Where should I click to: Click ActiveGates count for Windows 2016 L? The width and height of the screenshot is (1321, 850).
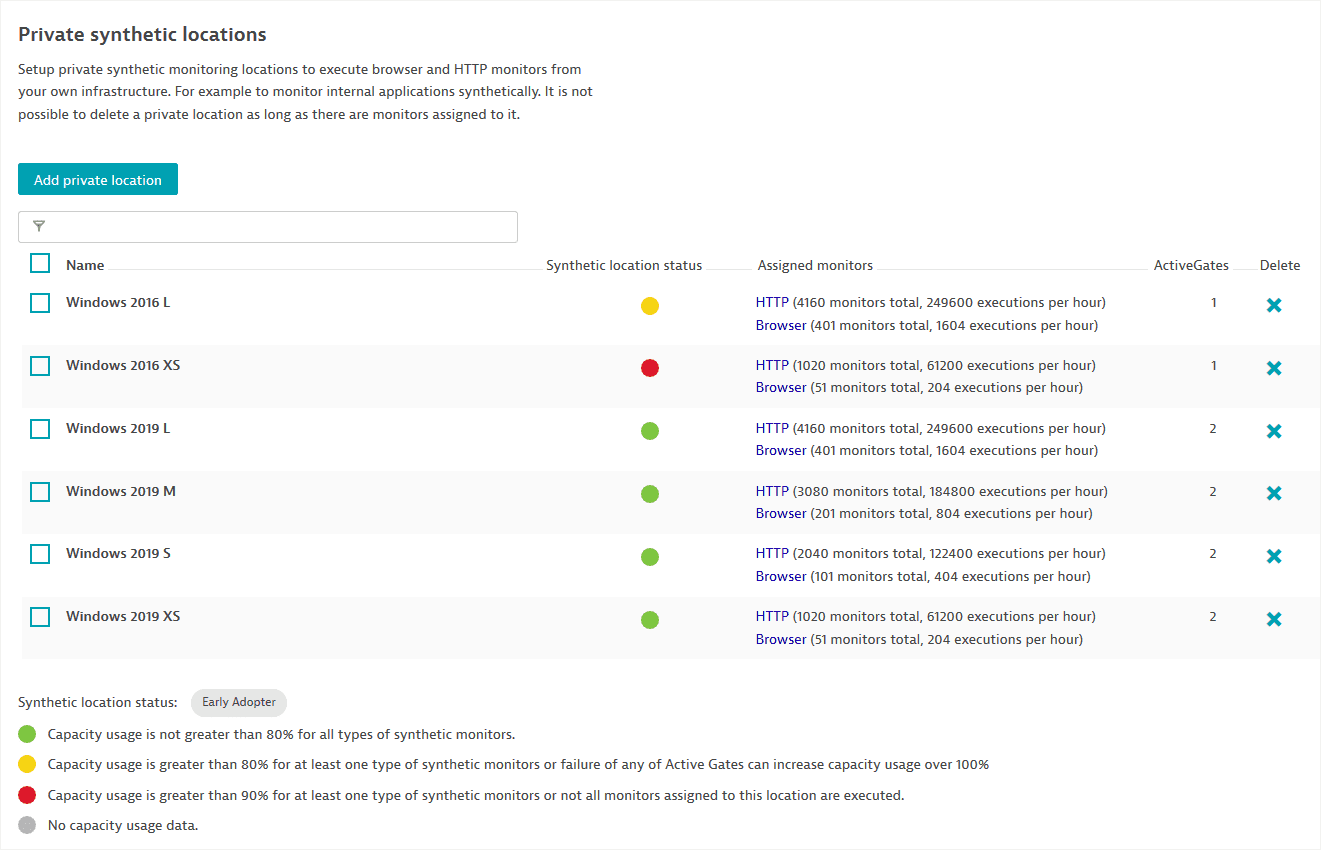point(1214,302)
